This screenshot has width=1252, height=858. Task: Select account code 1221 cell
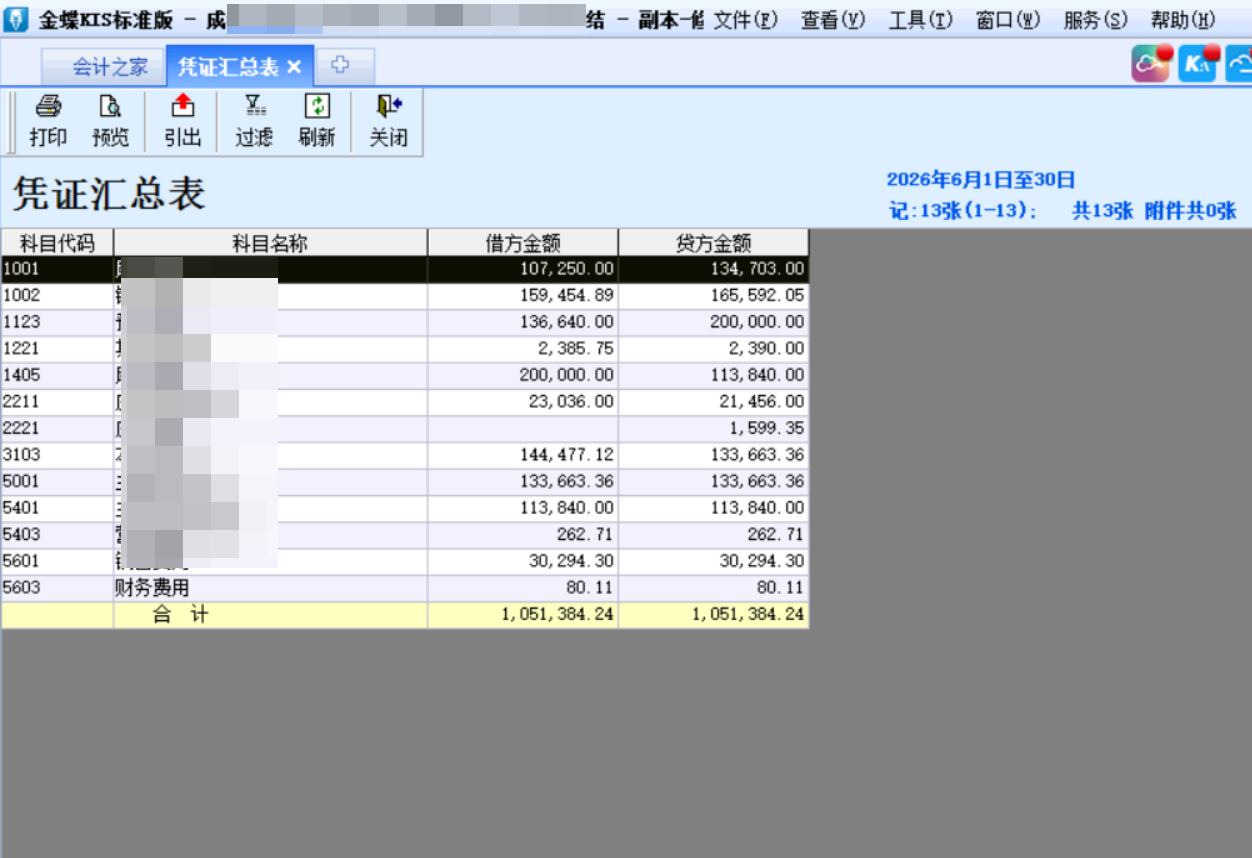pos(57,349)
